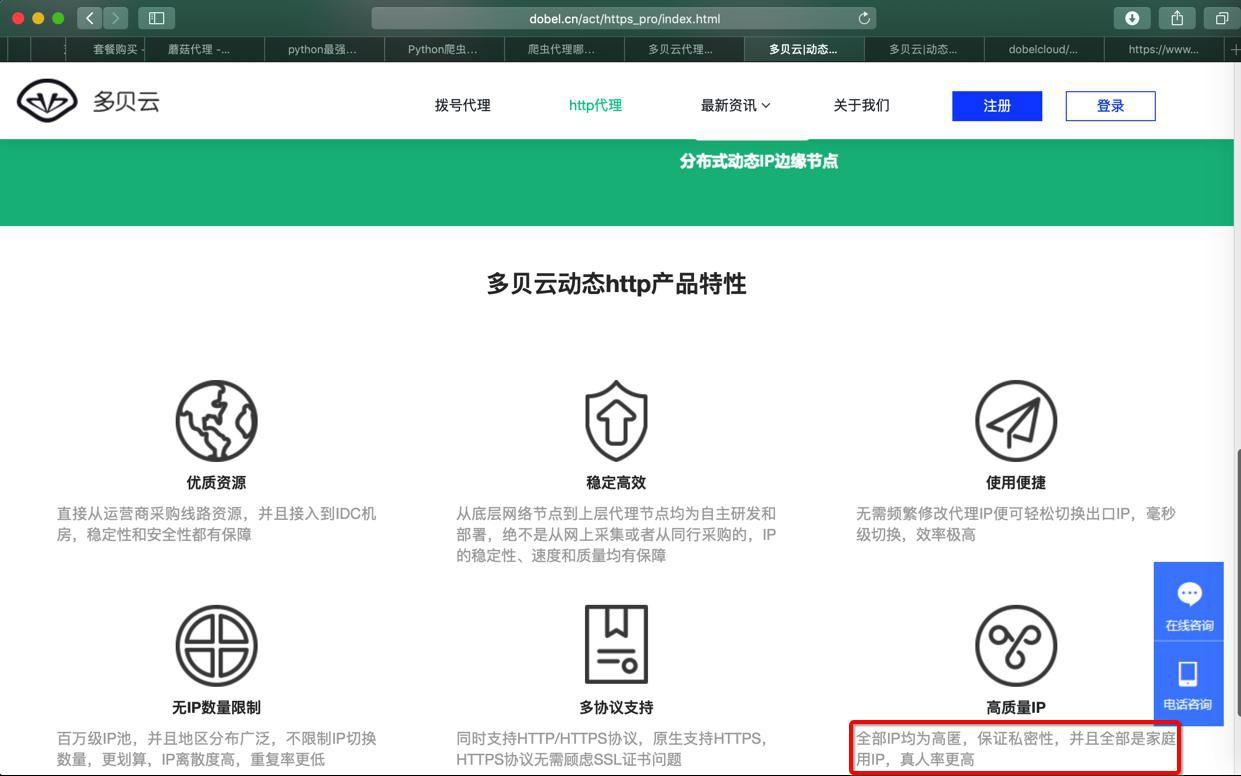
Task: Click the 稳定高效 title
Action: click(616, 482)
